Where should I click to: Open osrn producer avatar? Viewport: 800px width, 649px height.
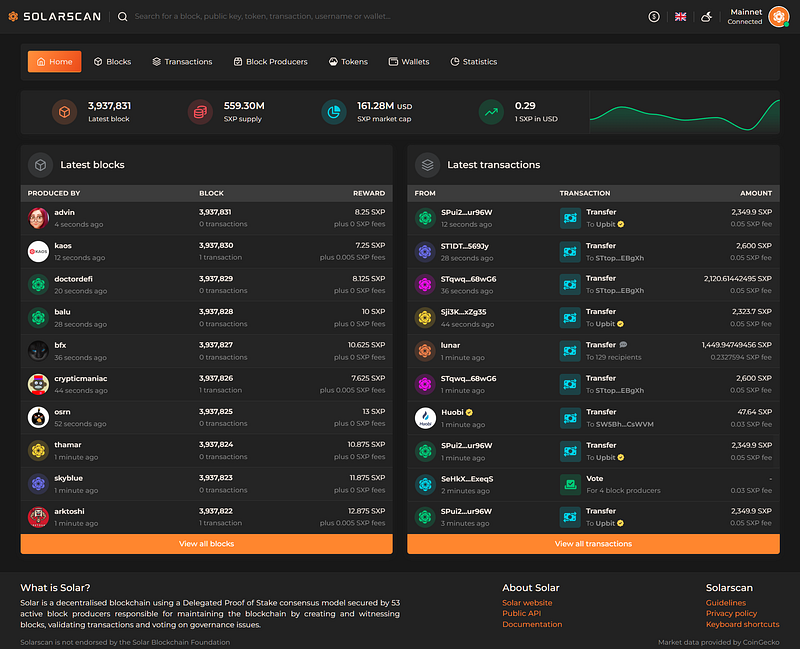[38, 417]
